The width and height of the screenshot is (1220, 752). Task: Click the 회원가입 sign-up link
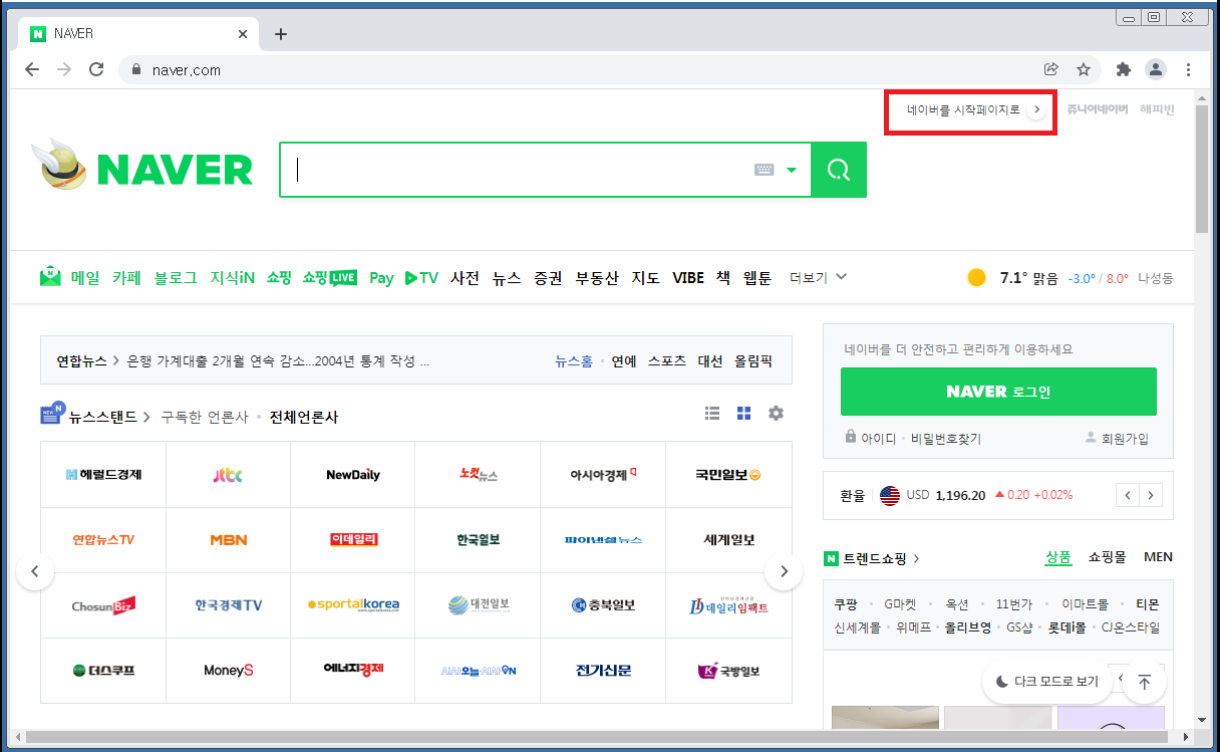(1117, 438)
